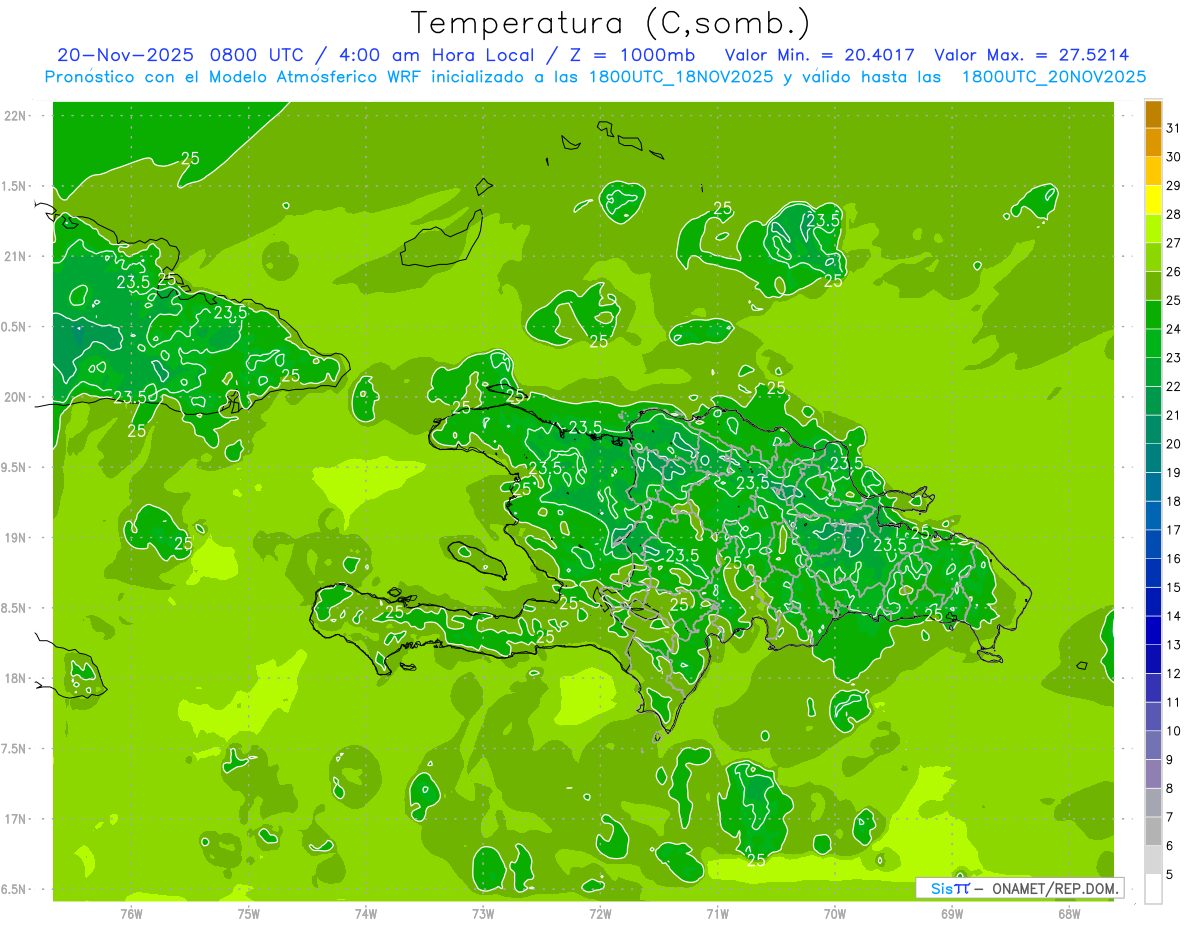
Task: Click the '69W' longitude label
Action: point(952,913)
